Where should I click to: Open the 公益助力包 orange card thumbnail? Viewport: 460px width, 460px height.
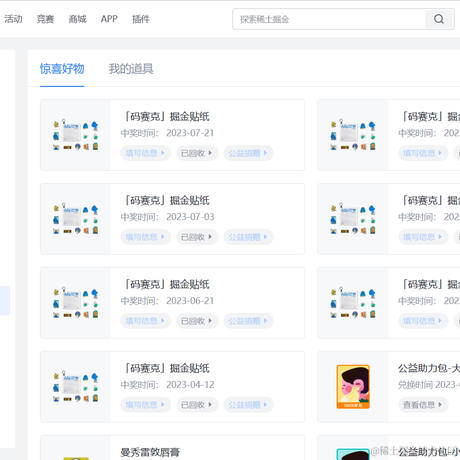(x=353, y=387)
